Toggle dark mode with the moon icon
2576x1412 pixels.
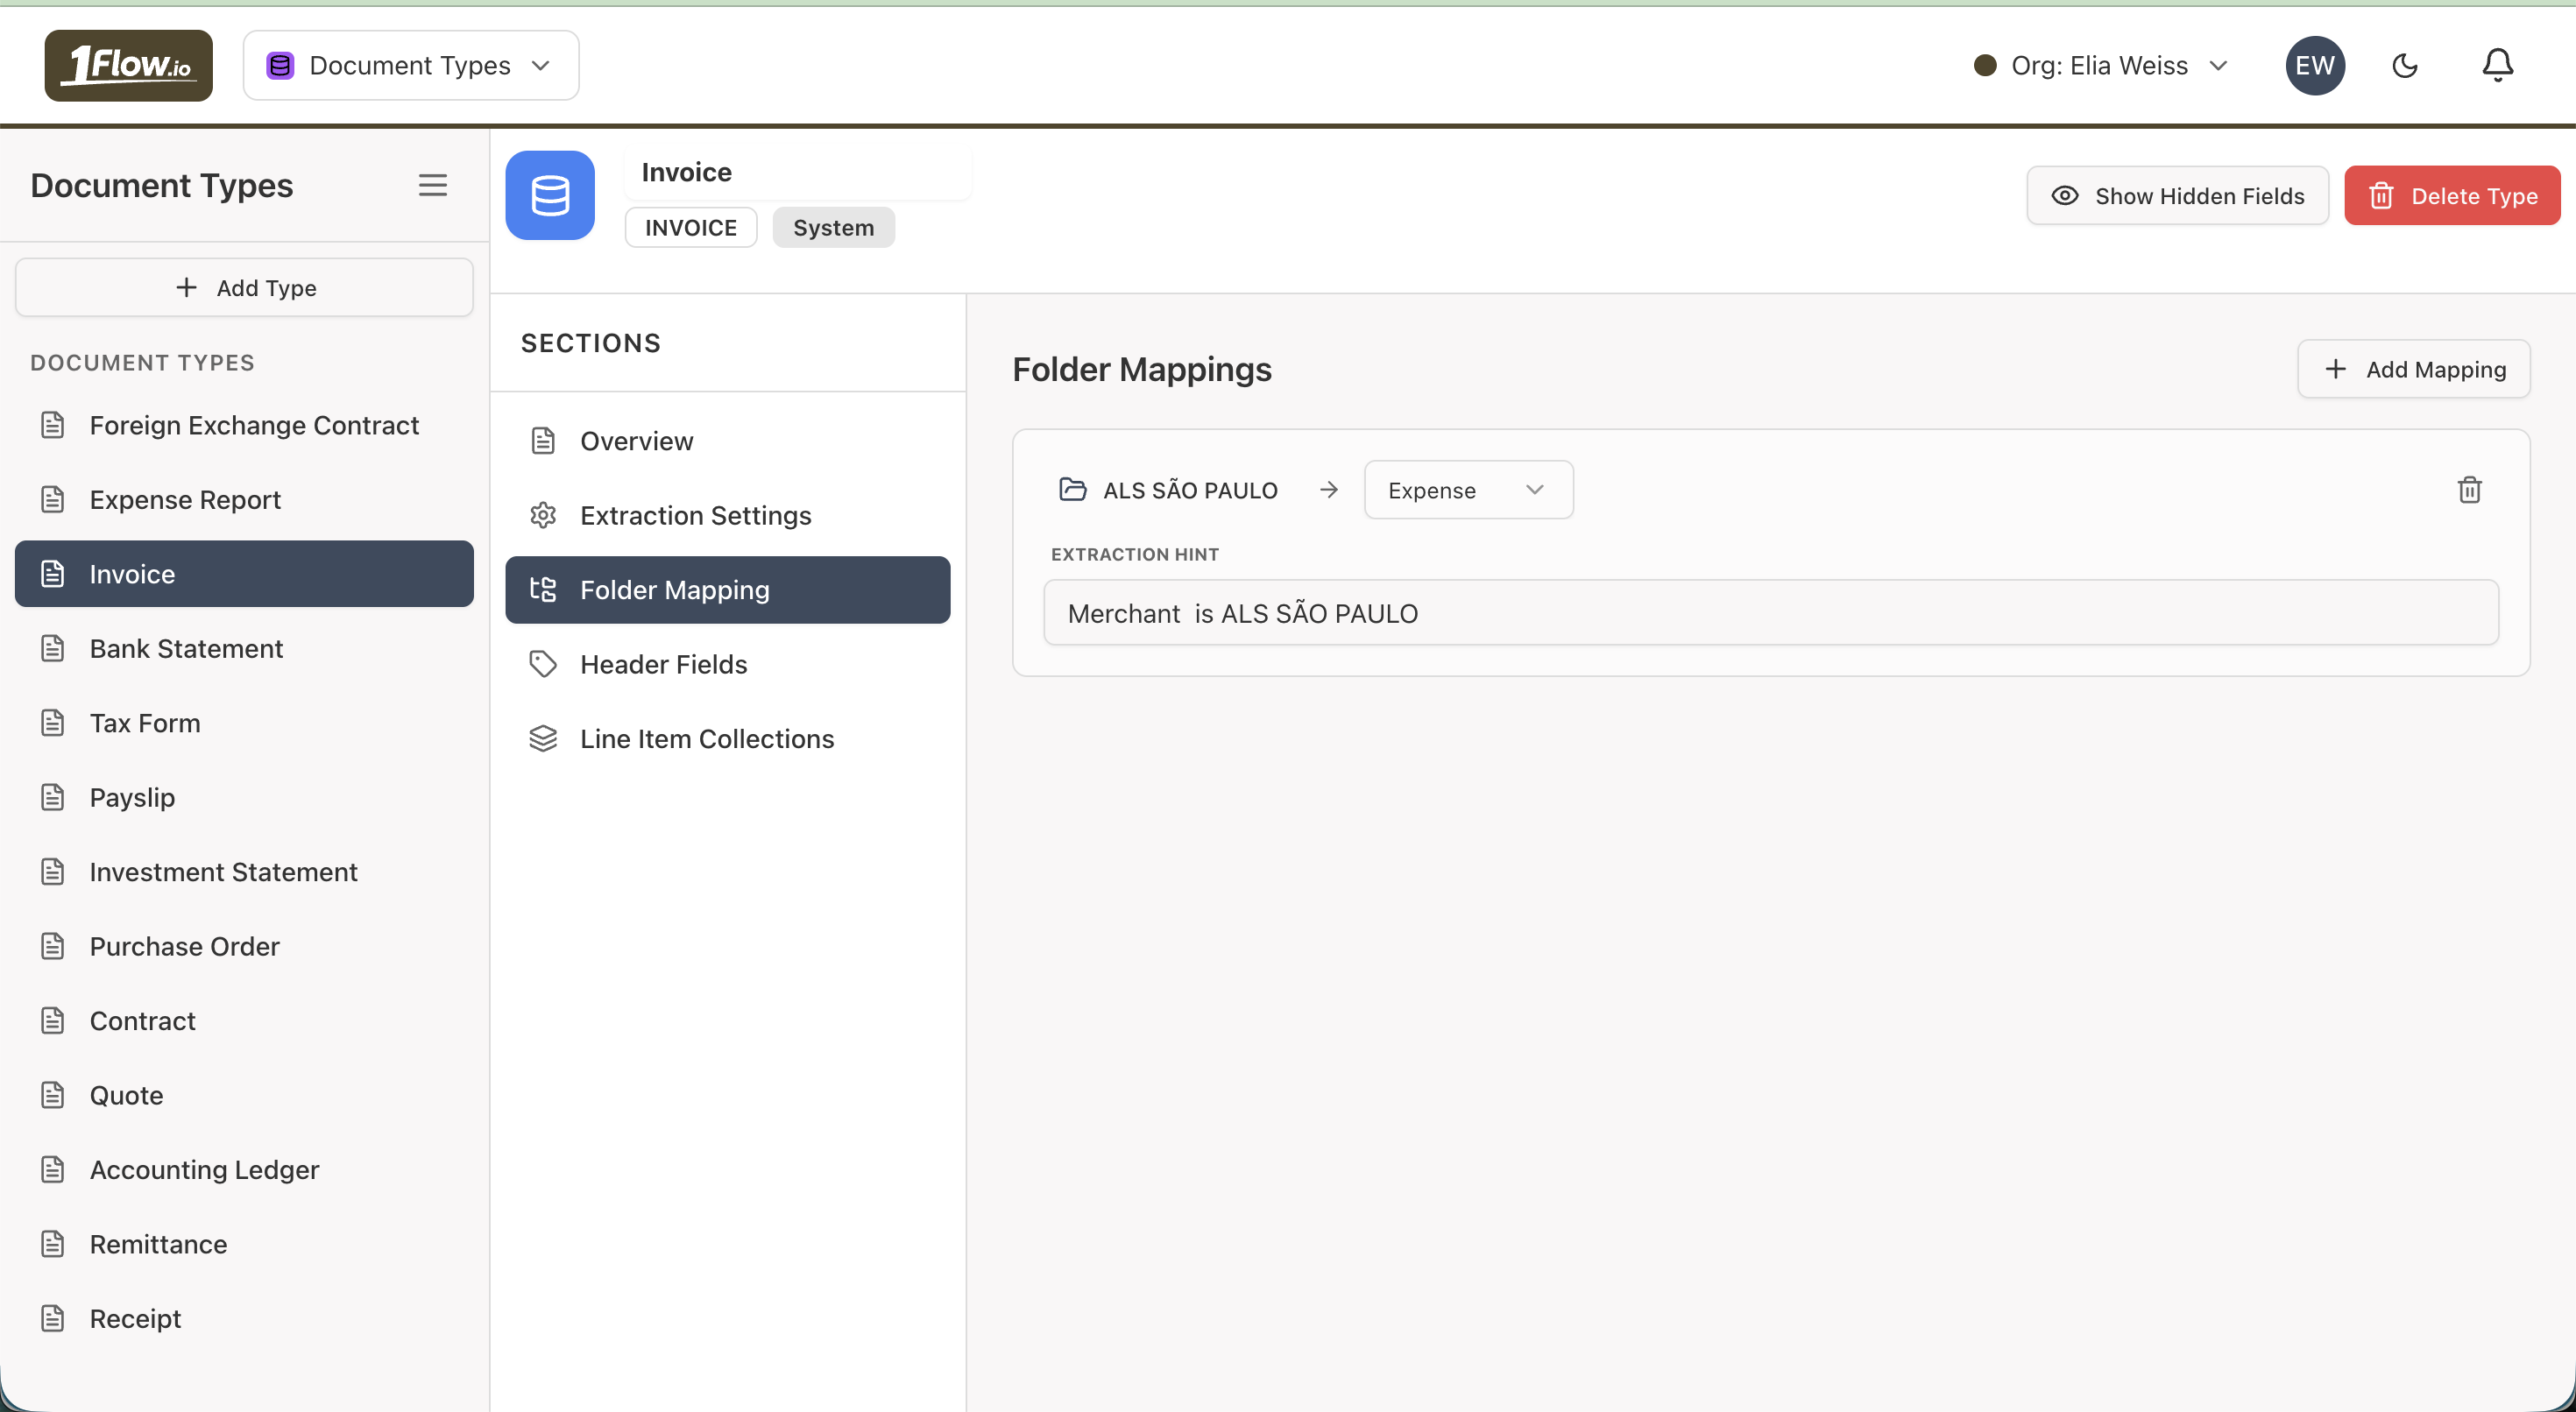pyautogui.click(x=2405, y=64)
